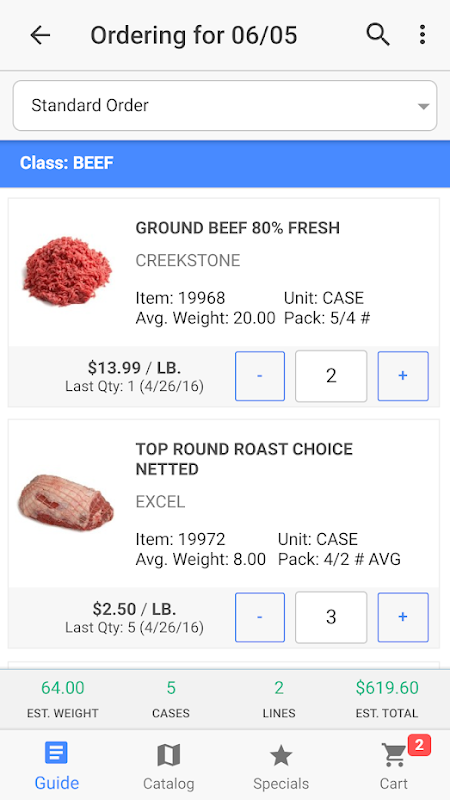View the $619.60 estimated total

click(x=387, y=688)
